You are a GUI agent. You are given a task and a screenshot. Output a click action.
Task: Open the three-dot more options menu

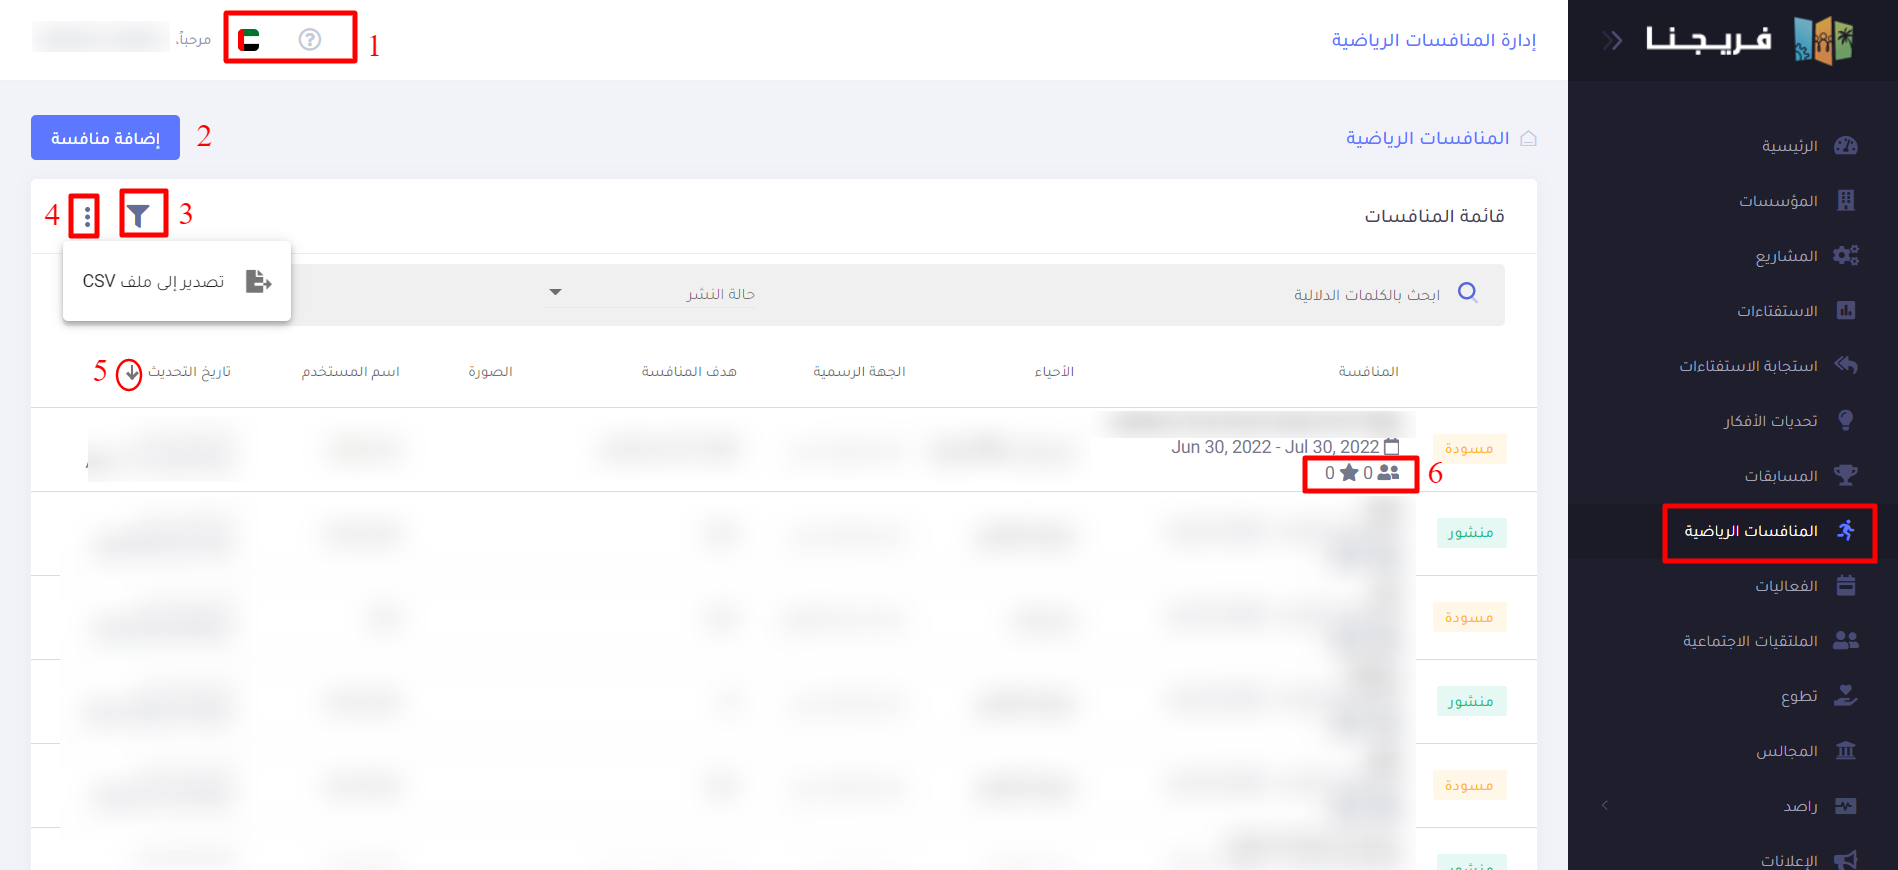coord(88,216)
